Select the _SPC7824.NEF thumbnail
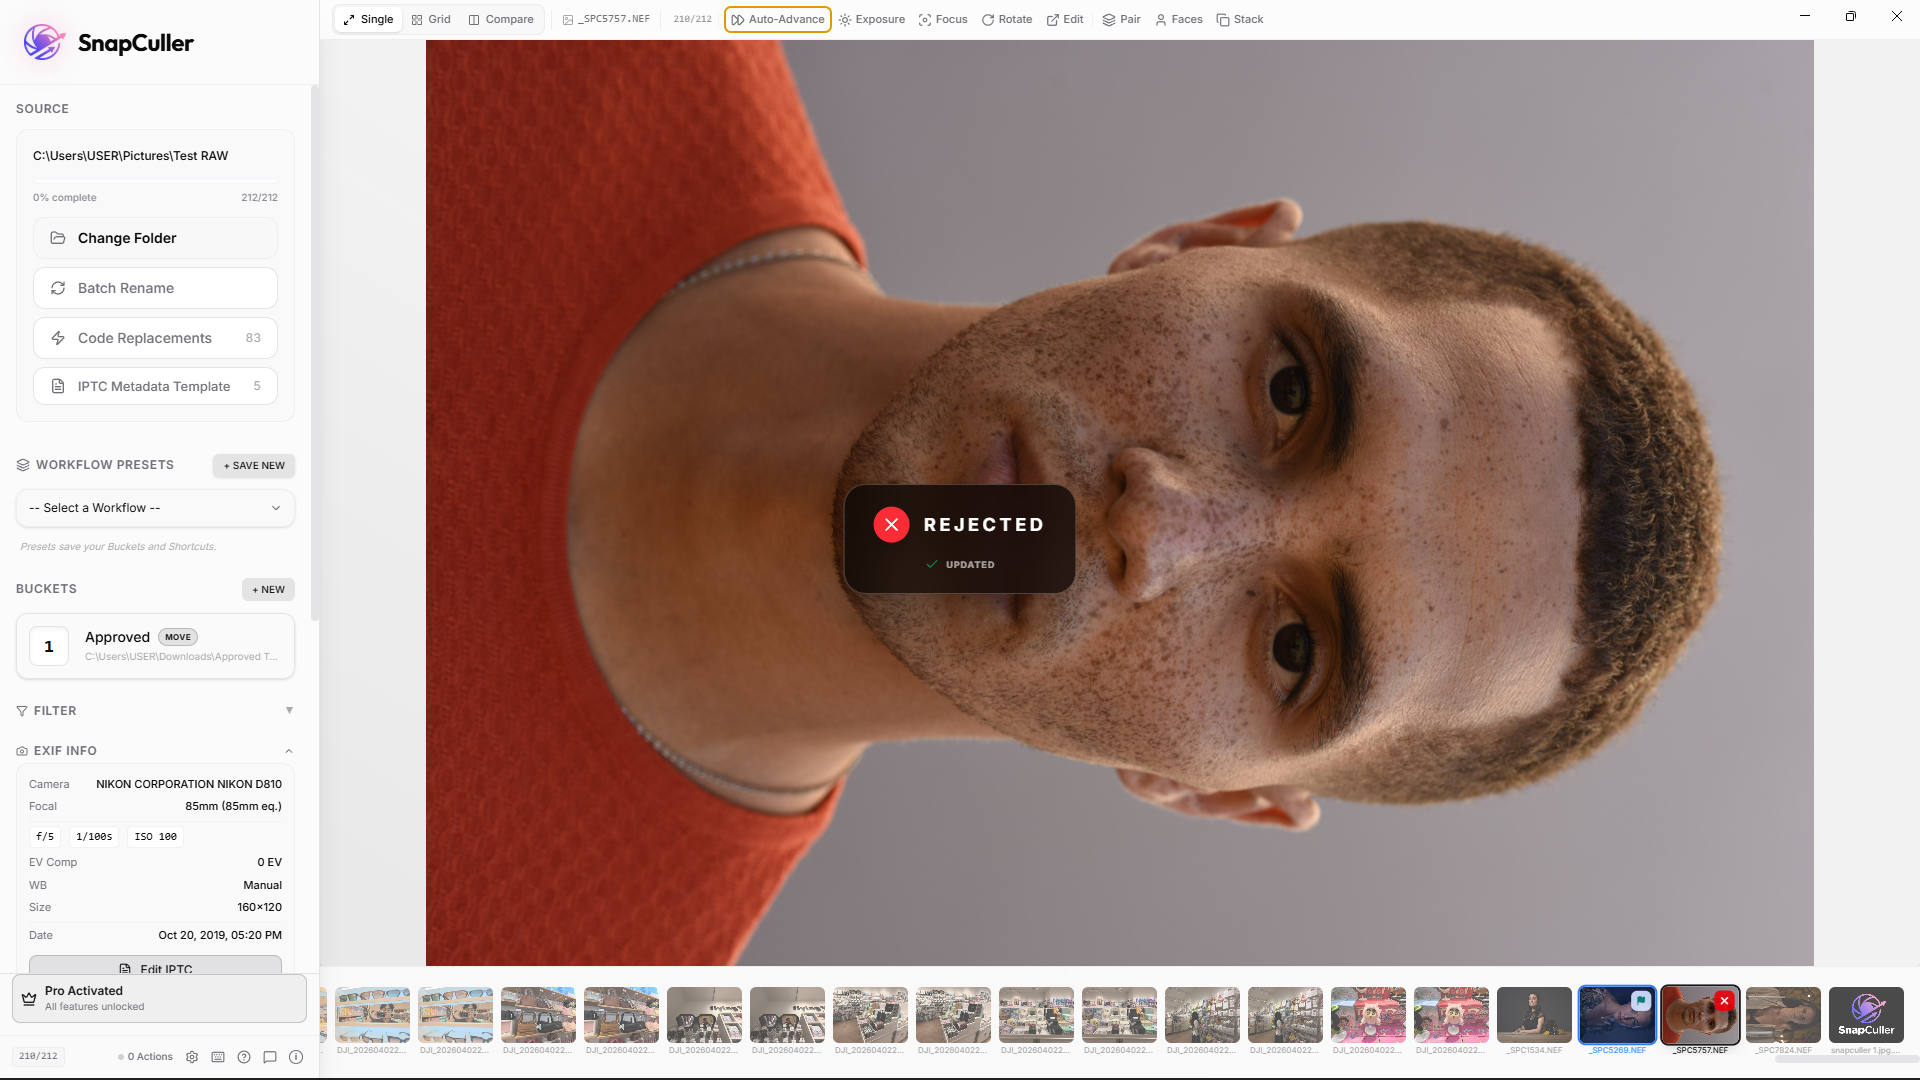The image size is (1920, 1080). pyautogui.click(x=1783, y=1015)
